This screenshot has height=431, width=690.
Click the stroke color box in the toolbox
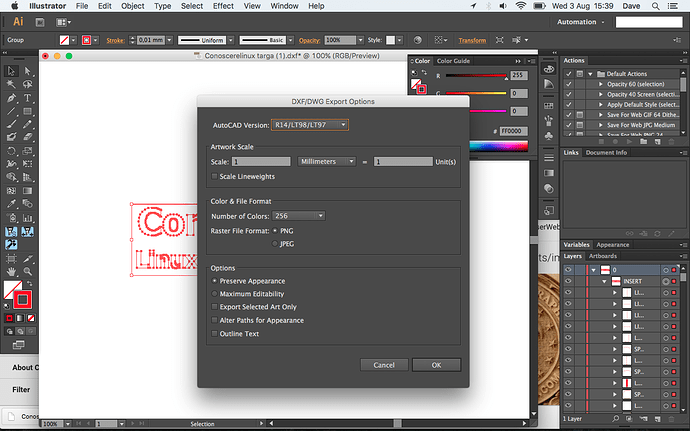[22, 300]
